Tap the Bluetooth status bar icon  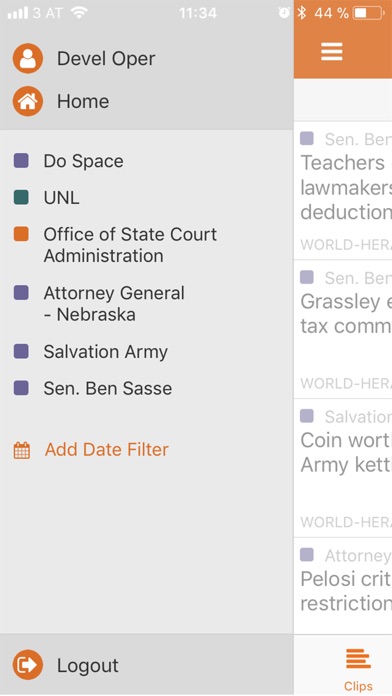[302, 13]
